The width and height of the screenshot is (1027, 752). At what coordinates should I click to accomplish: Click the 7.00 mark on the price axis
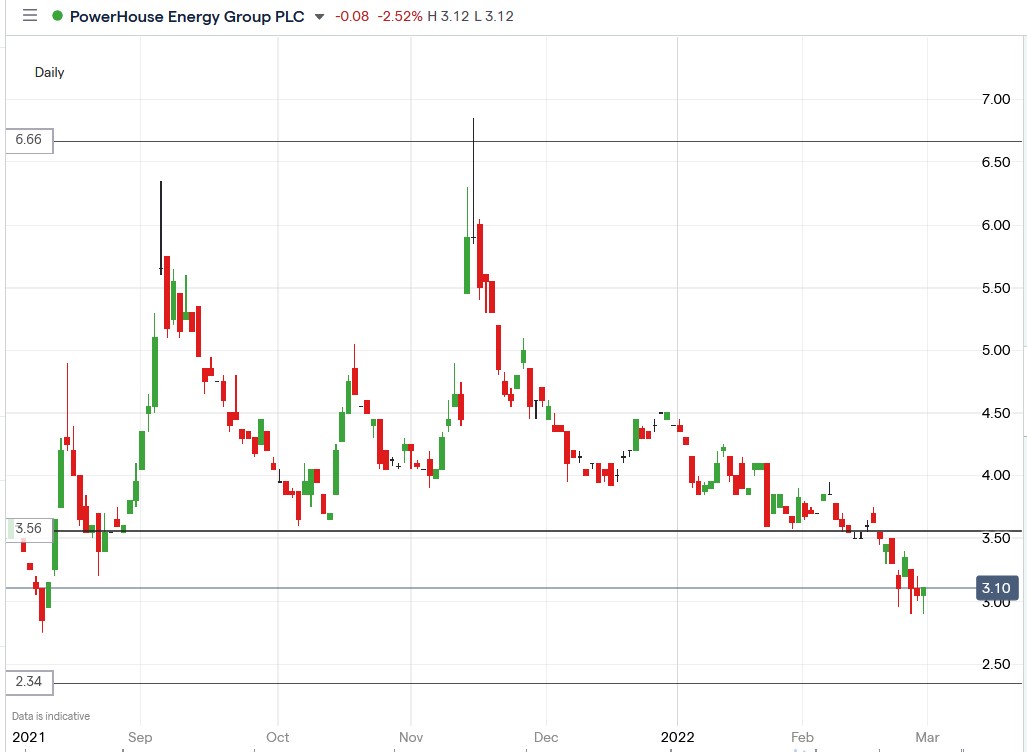coord(997,99)
